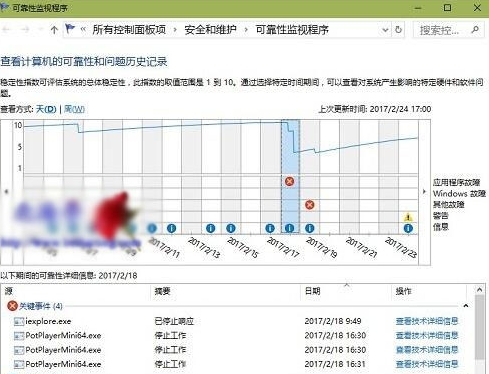
Task: Open technical details link for iexplore.exe
Action: [427, 321]
